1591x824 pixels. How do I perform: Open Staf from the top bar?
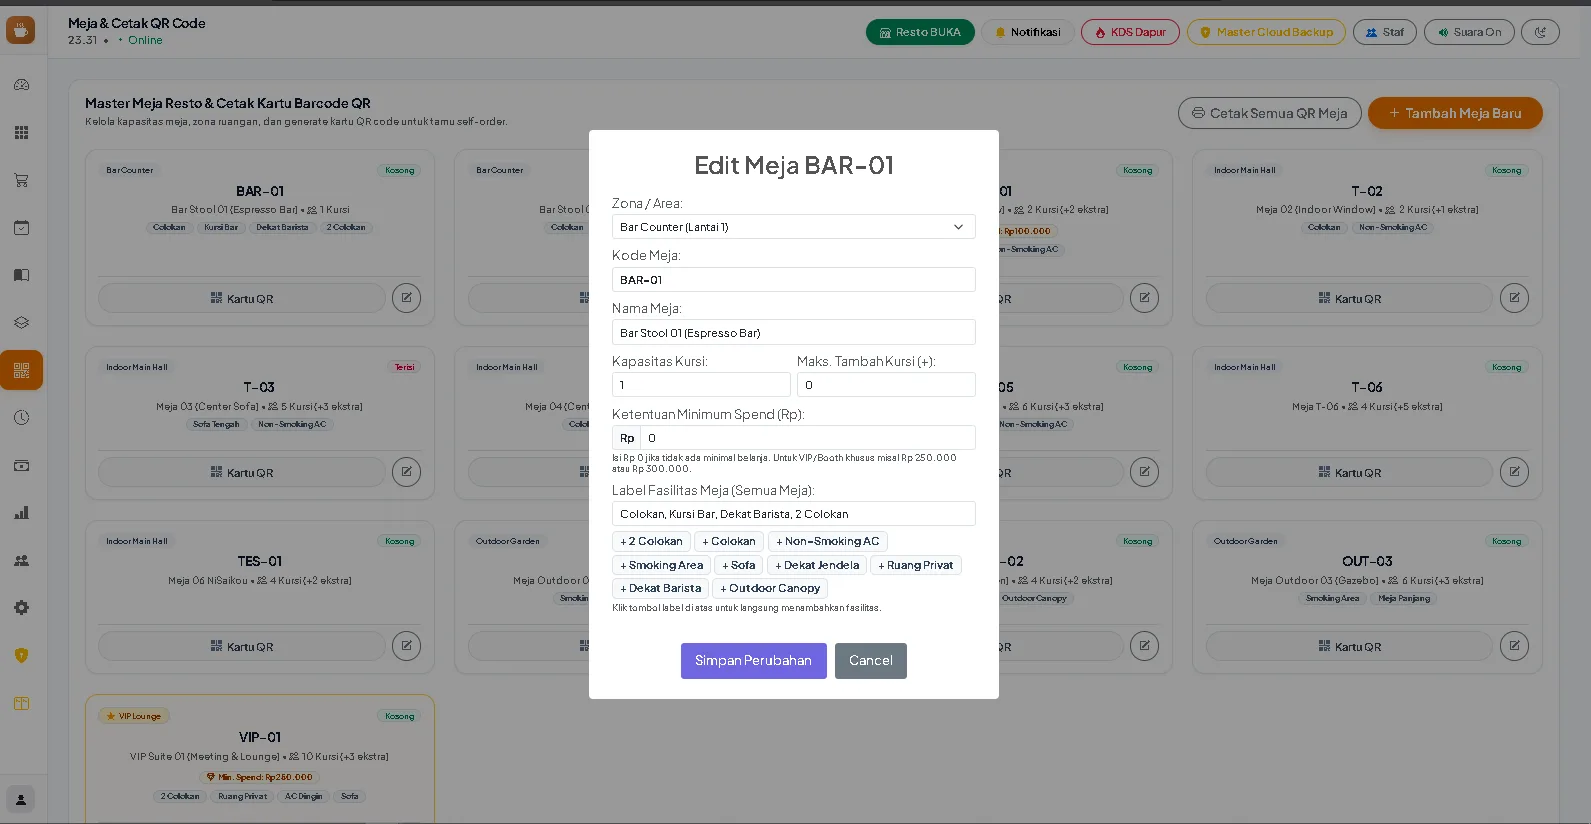click(x=1385, y=32)
